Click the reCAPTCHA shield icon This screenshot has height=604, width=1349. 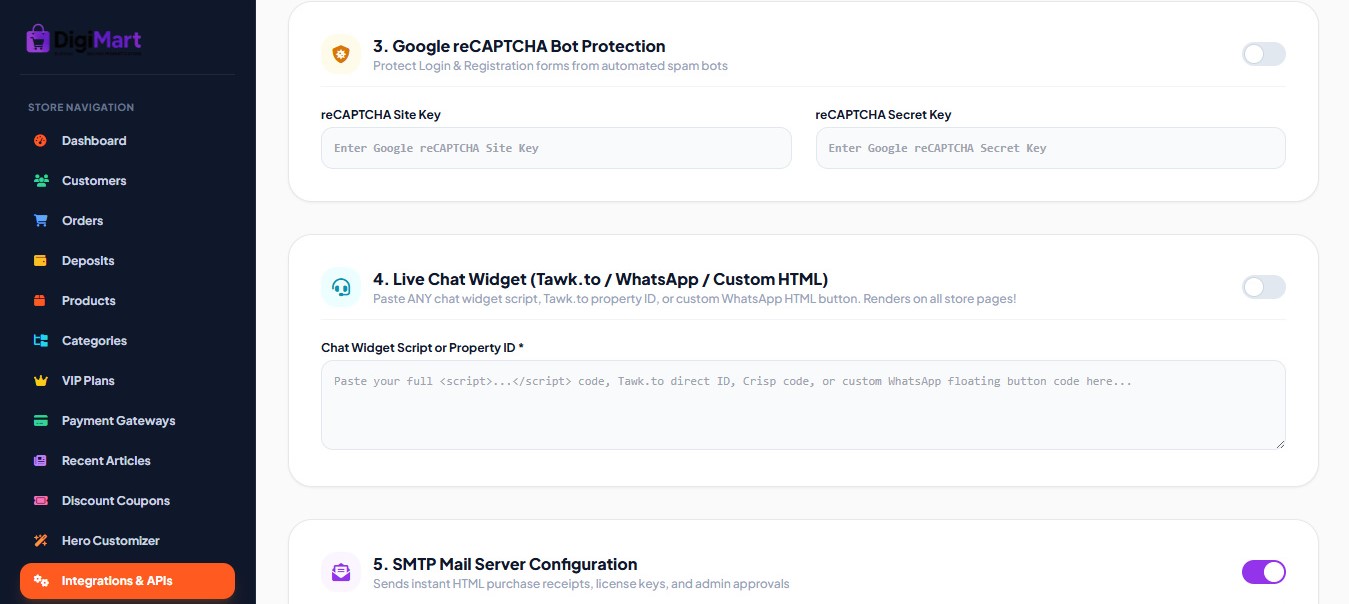click(x=341, y=54)
